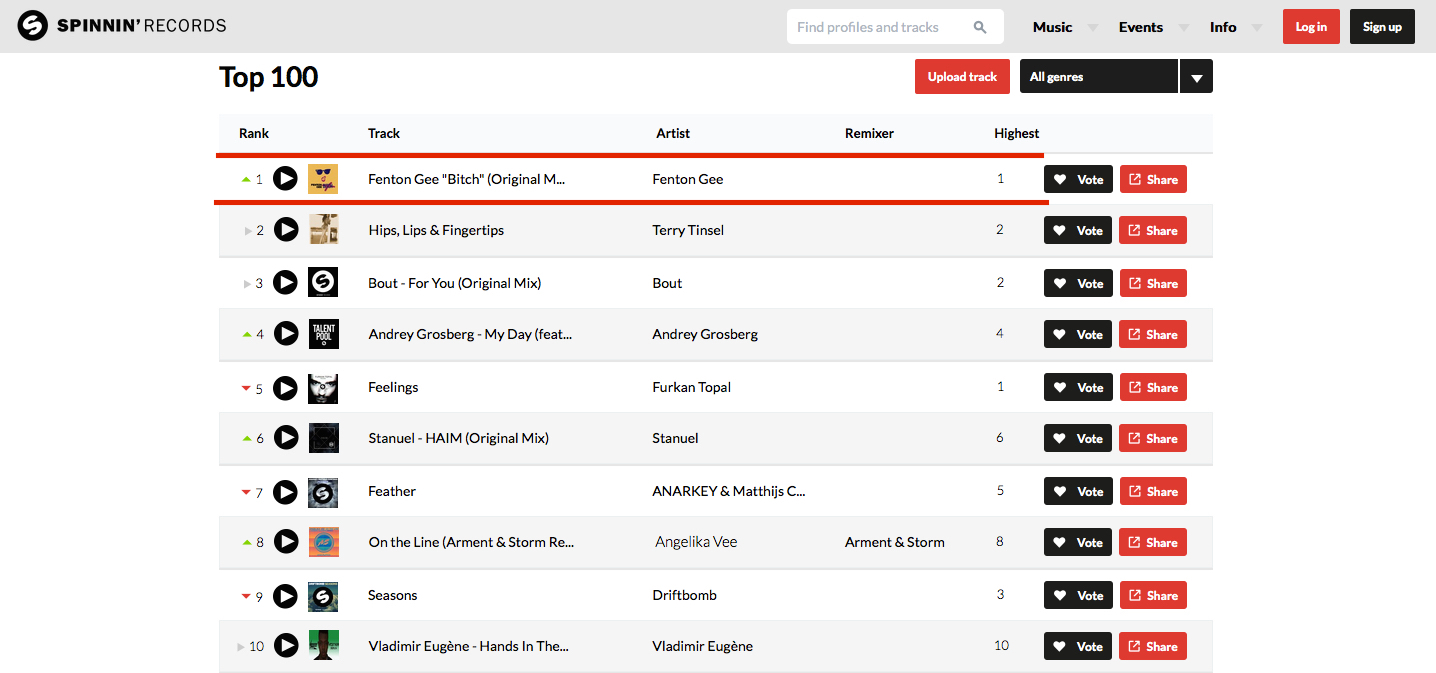Open Bout - For You cover art
The image size is (1436, 673).
(323, 282)
